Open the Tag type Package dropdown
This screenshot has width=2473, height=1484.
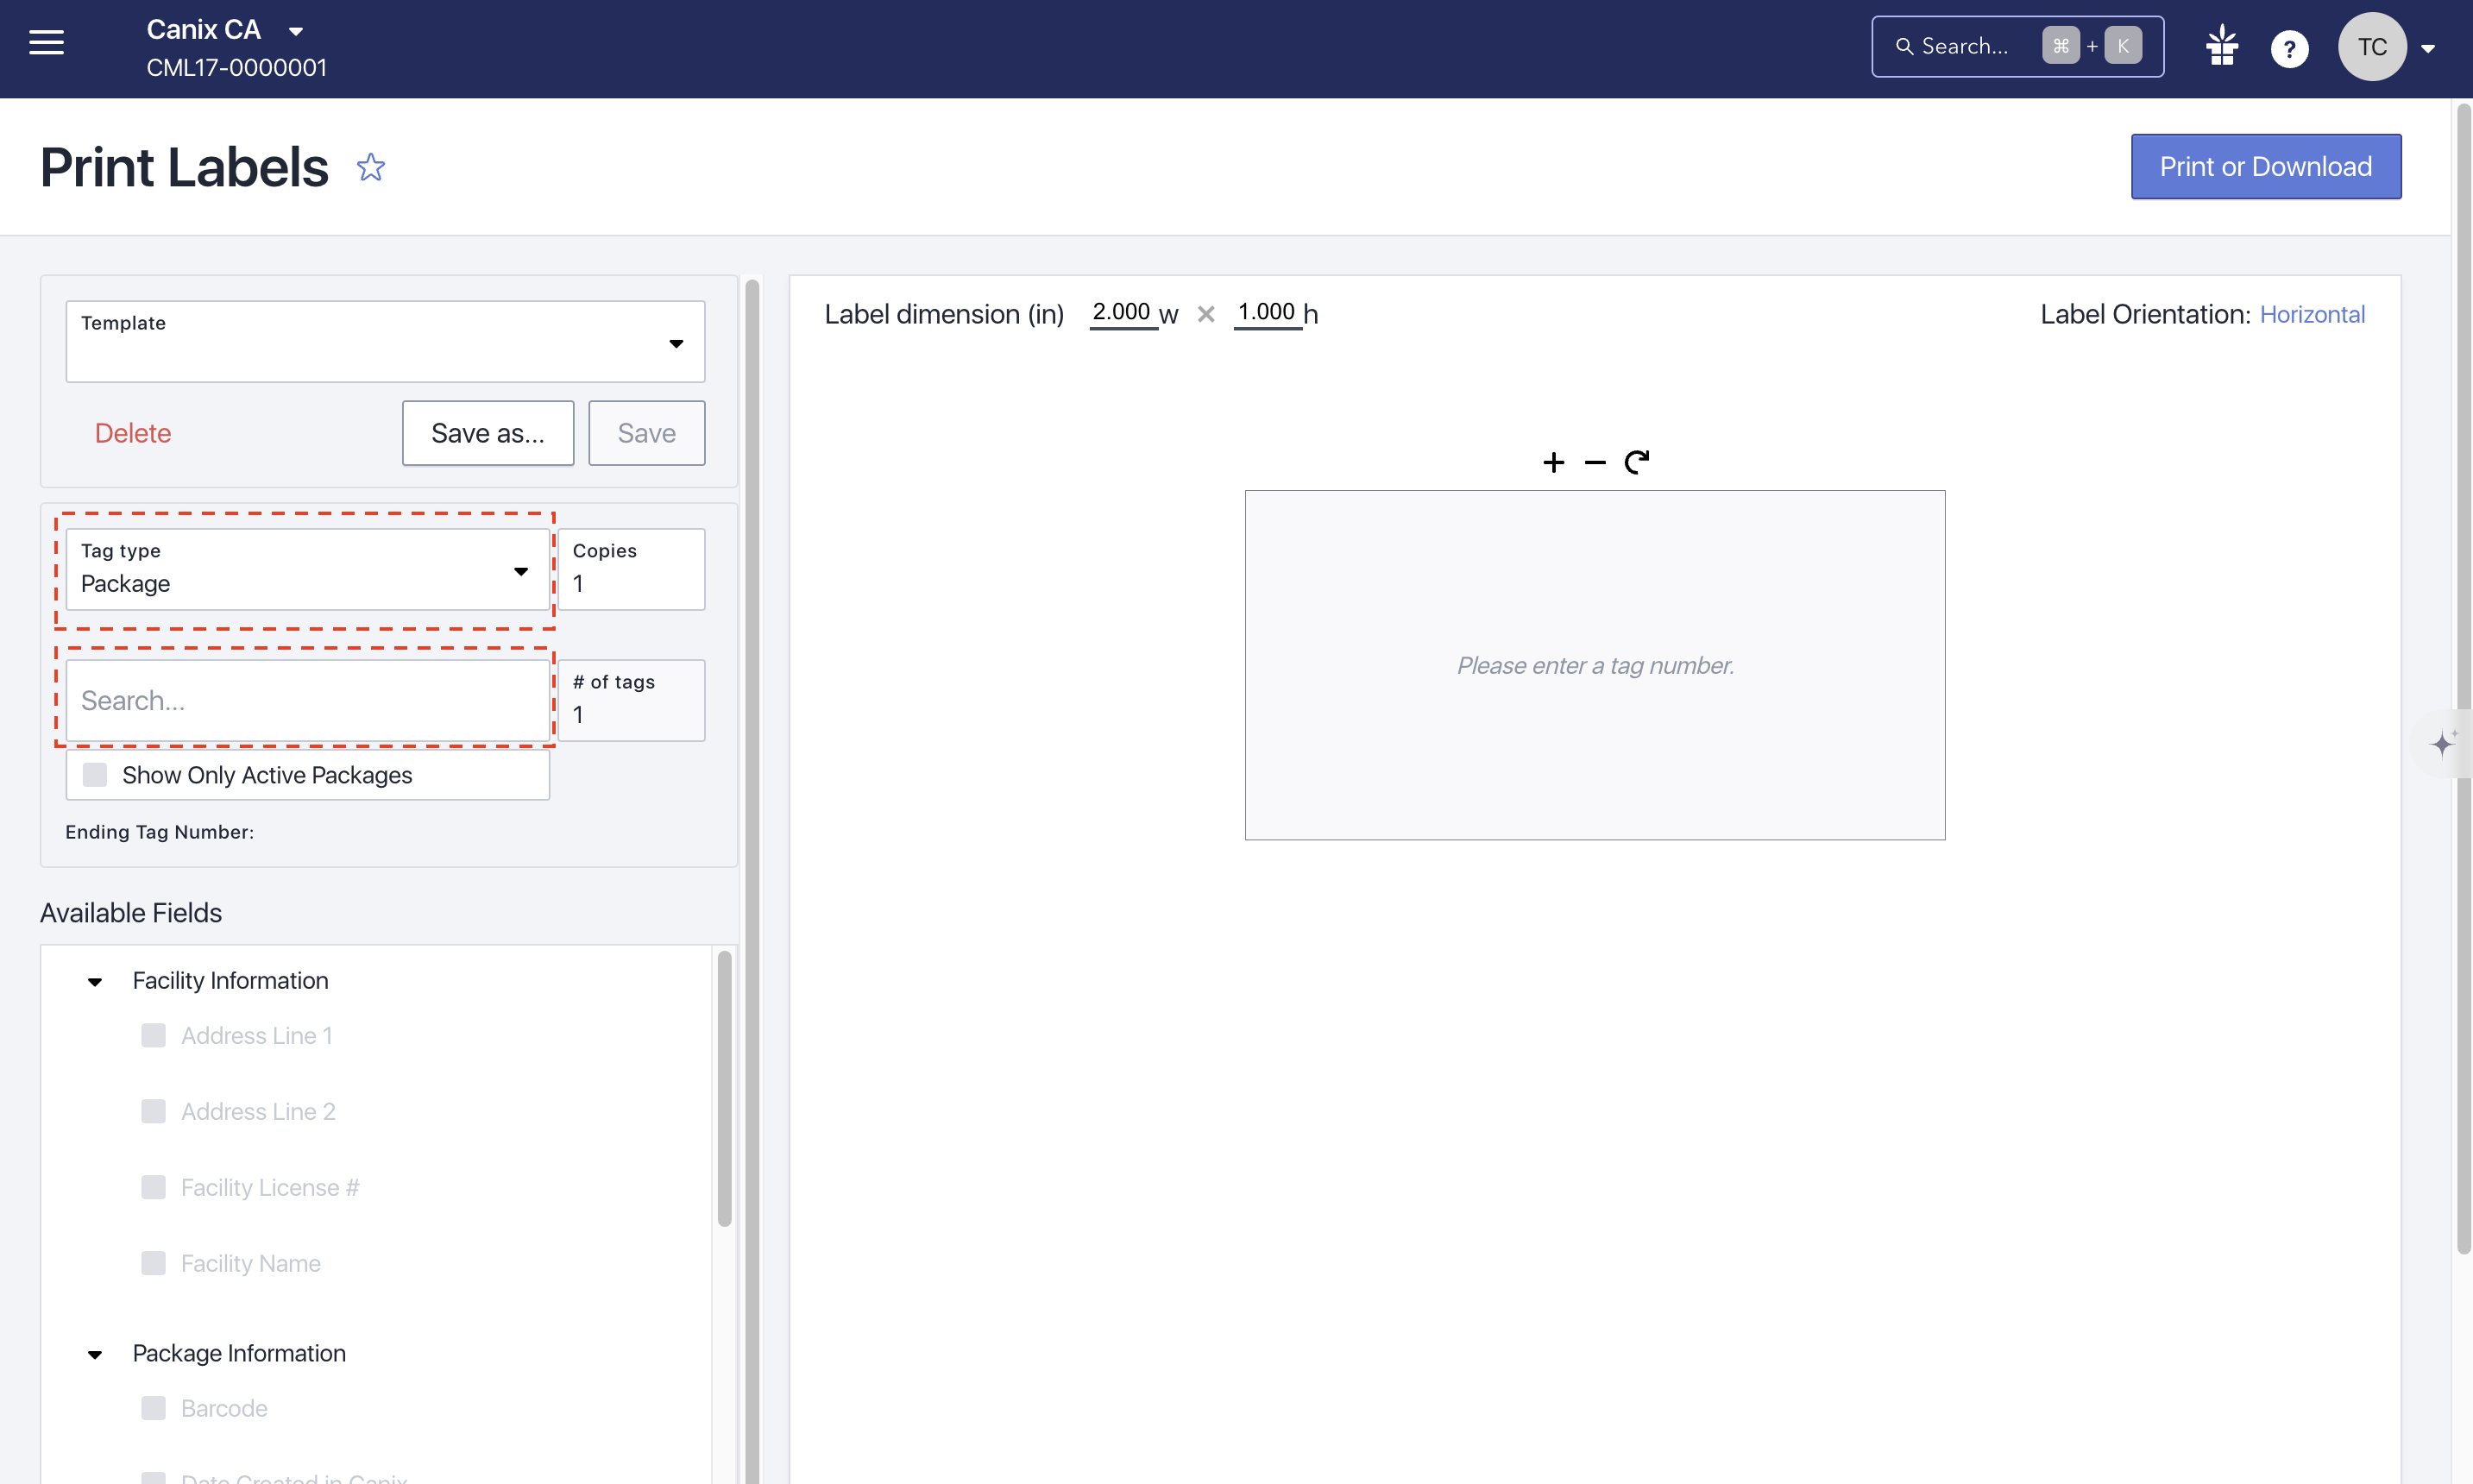coord(308,569)
